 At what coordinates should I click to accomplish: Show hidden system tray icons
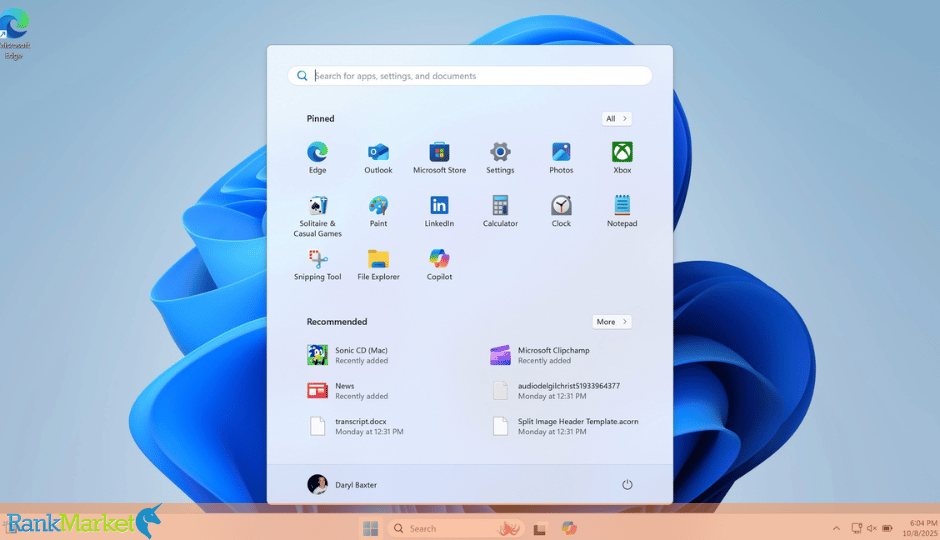[x=836, y=528]
